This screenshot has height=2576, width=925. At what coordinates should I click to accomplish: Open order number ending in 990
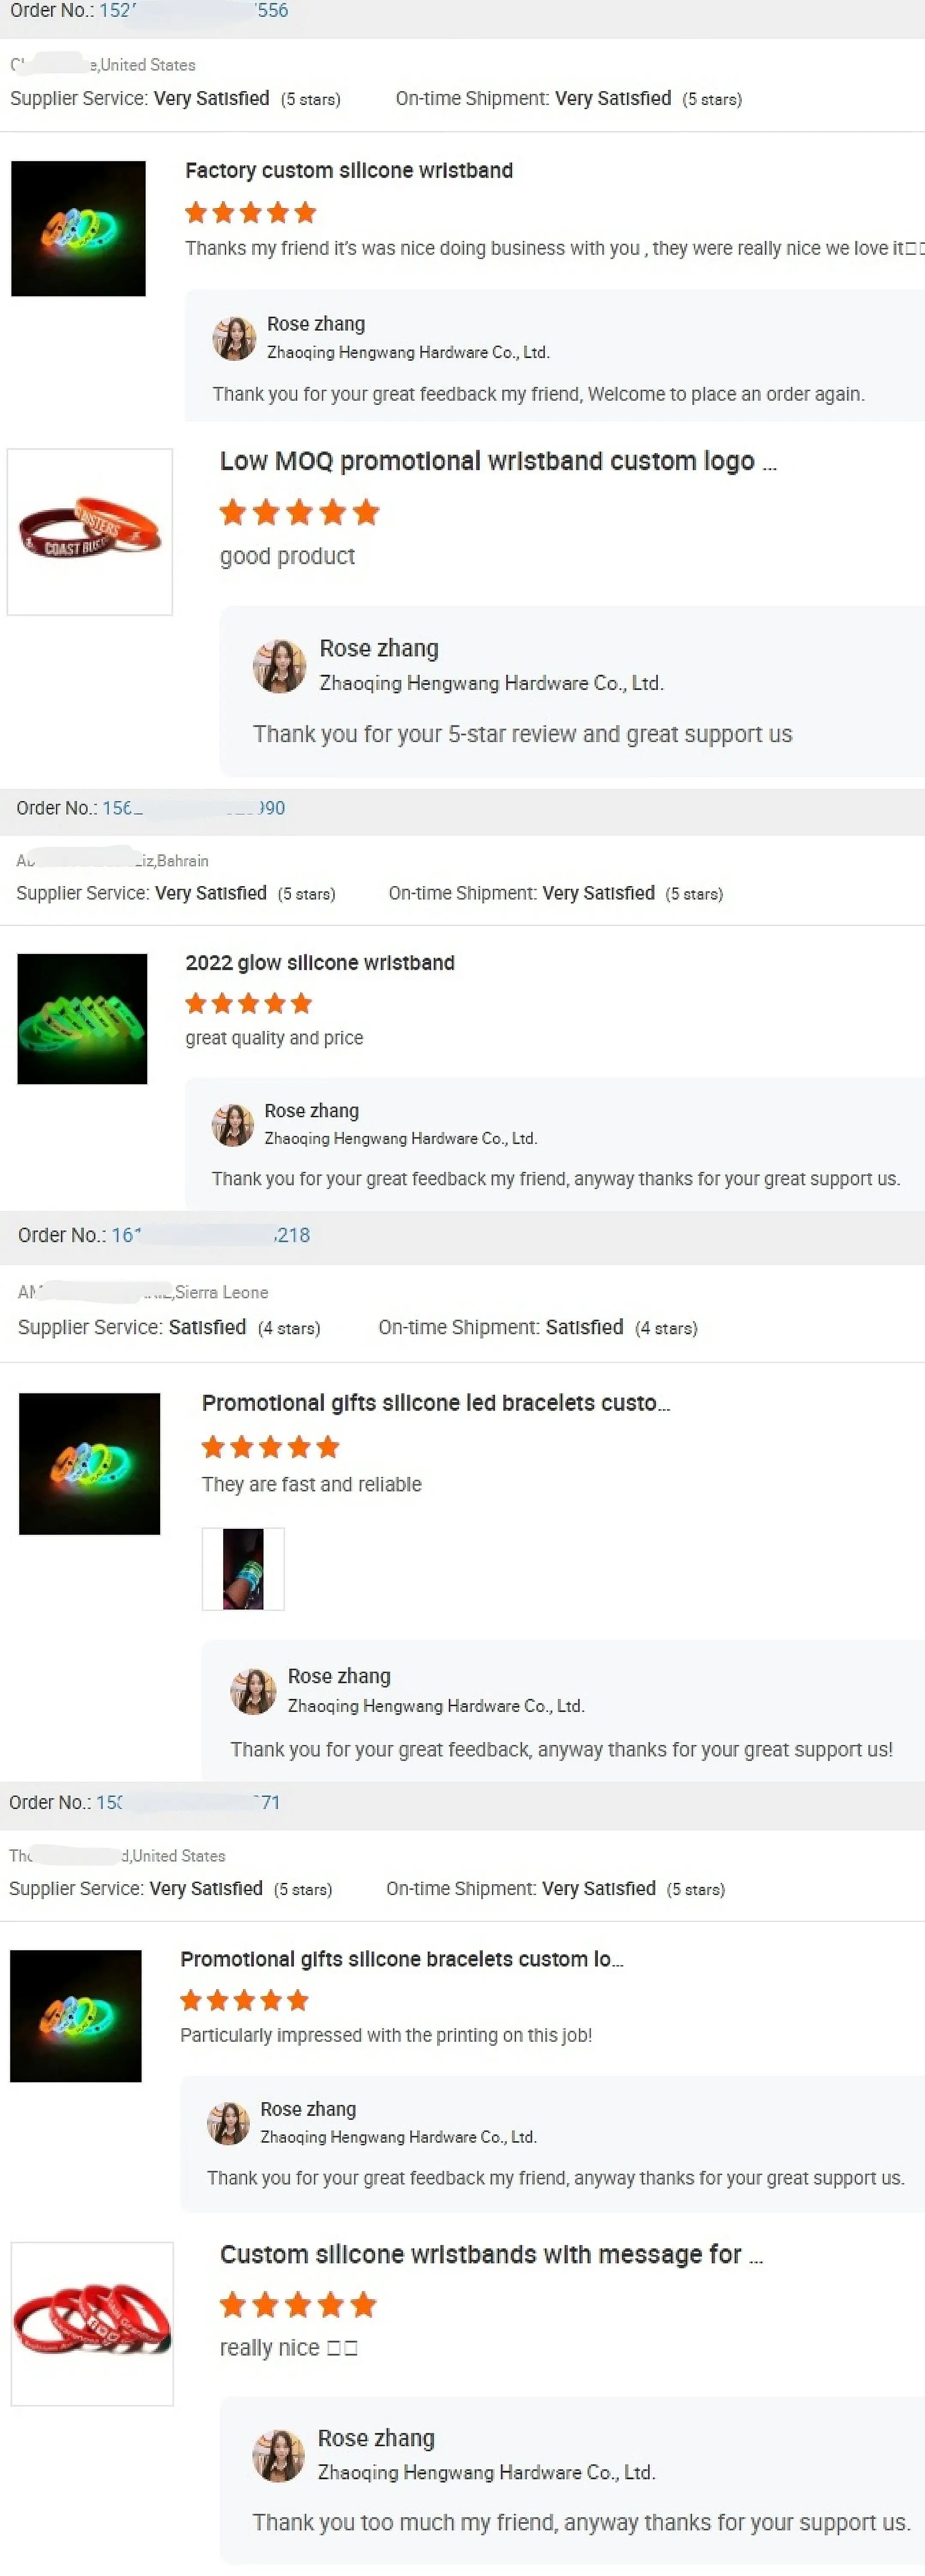[x=194, y=808]
